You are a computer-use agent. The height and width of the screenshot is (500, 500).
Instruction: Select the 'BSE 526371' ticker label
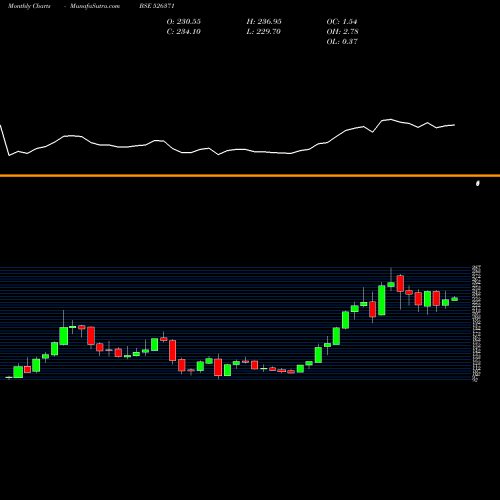157,6
